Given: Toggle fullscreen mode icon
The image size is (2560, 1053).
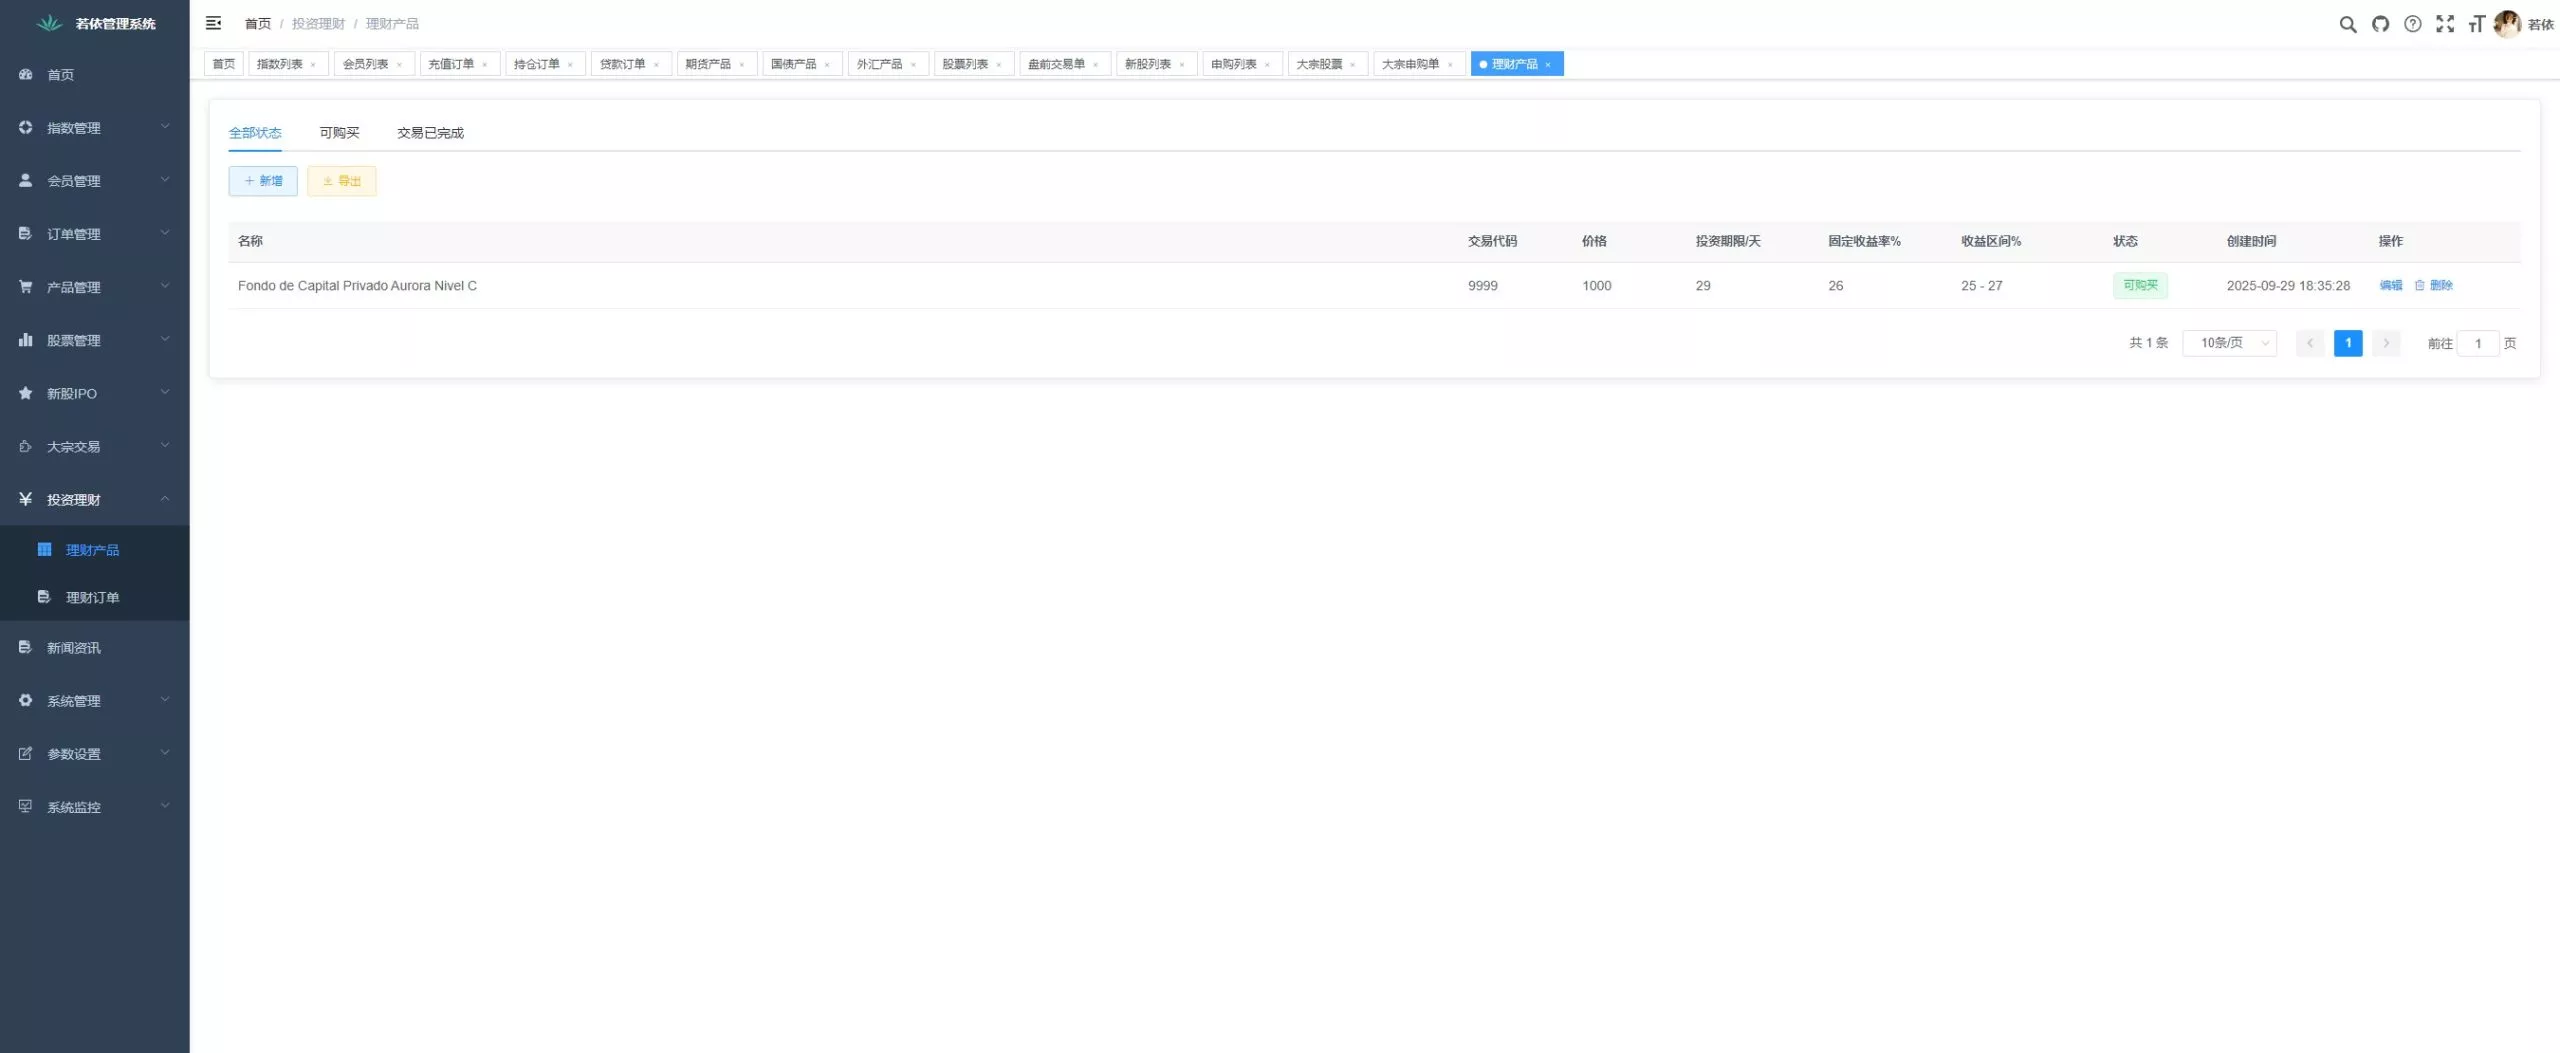Looking at the screenshot, I should click(x=2444, y=24).
